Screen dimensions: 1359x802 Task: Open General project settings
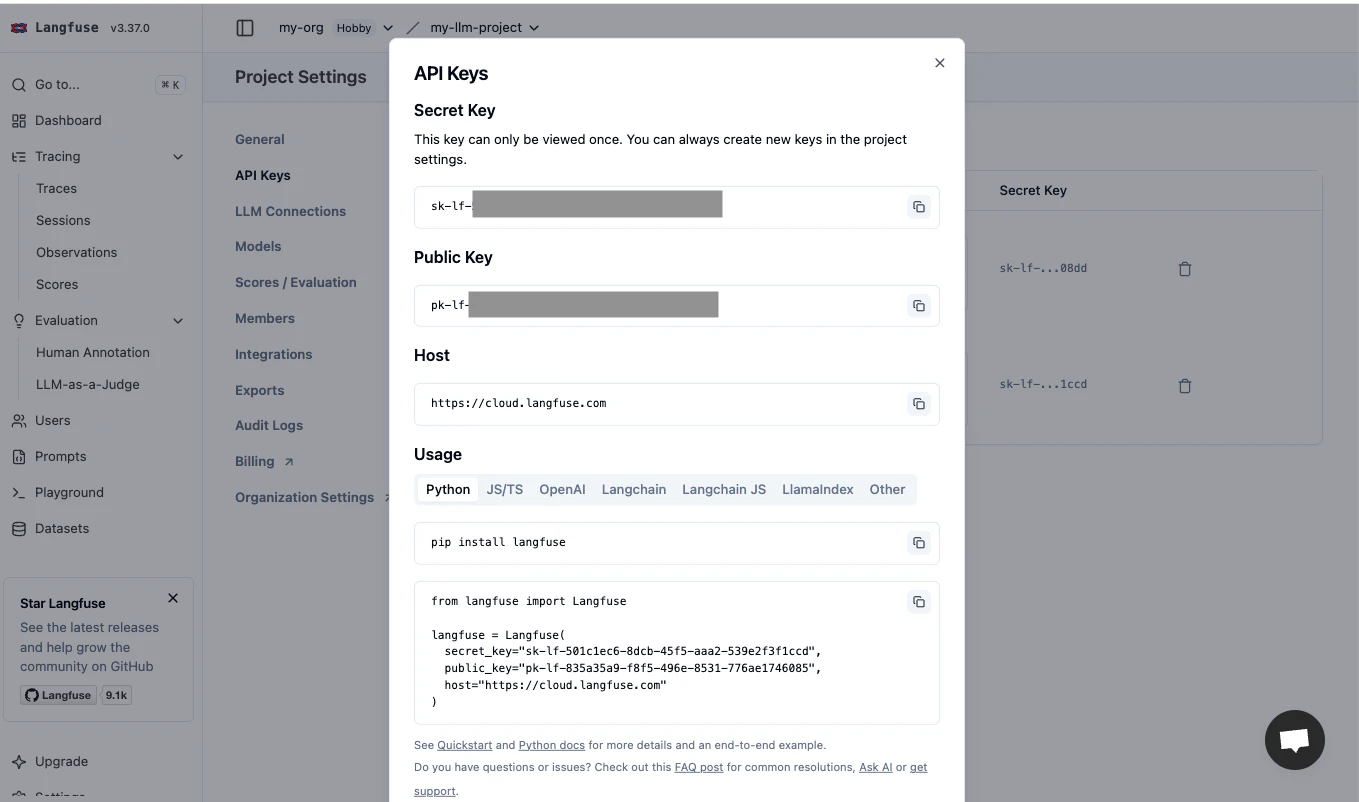click(260, 140)
